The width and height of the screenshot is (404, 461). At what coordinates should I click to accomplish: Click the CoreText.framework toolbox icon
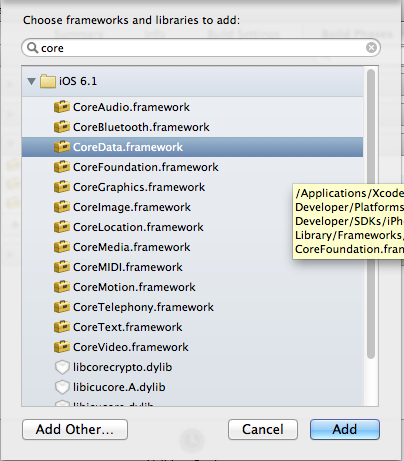[62, 327]
